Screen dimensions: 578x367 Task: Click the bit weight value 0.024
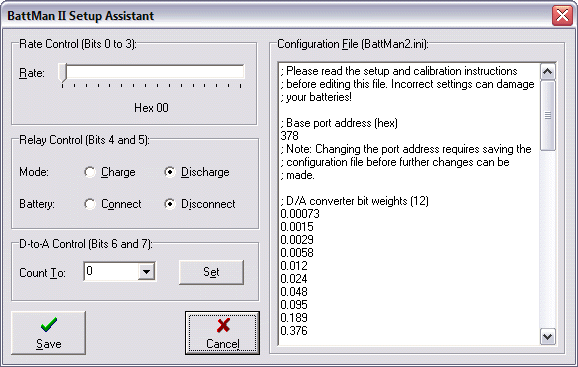(294, 279)
